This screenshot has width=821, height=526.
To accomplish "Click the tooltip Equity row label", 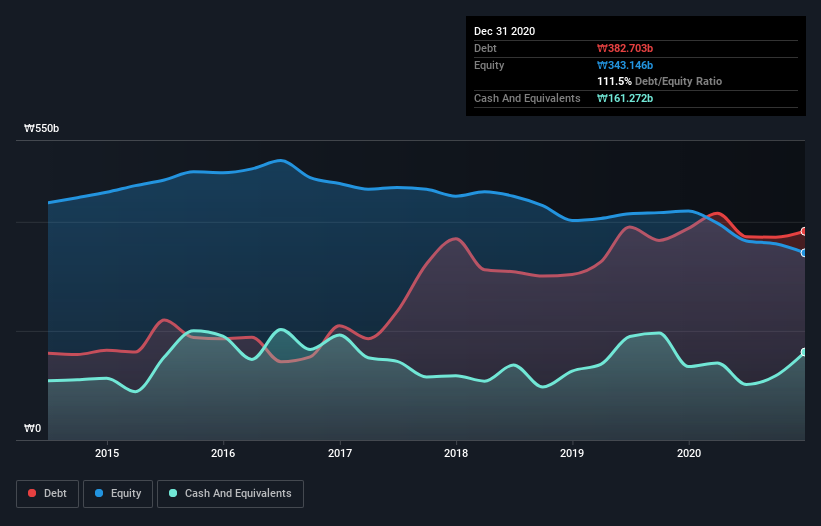I will point(489,65).
